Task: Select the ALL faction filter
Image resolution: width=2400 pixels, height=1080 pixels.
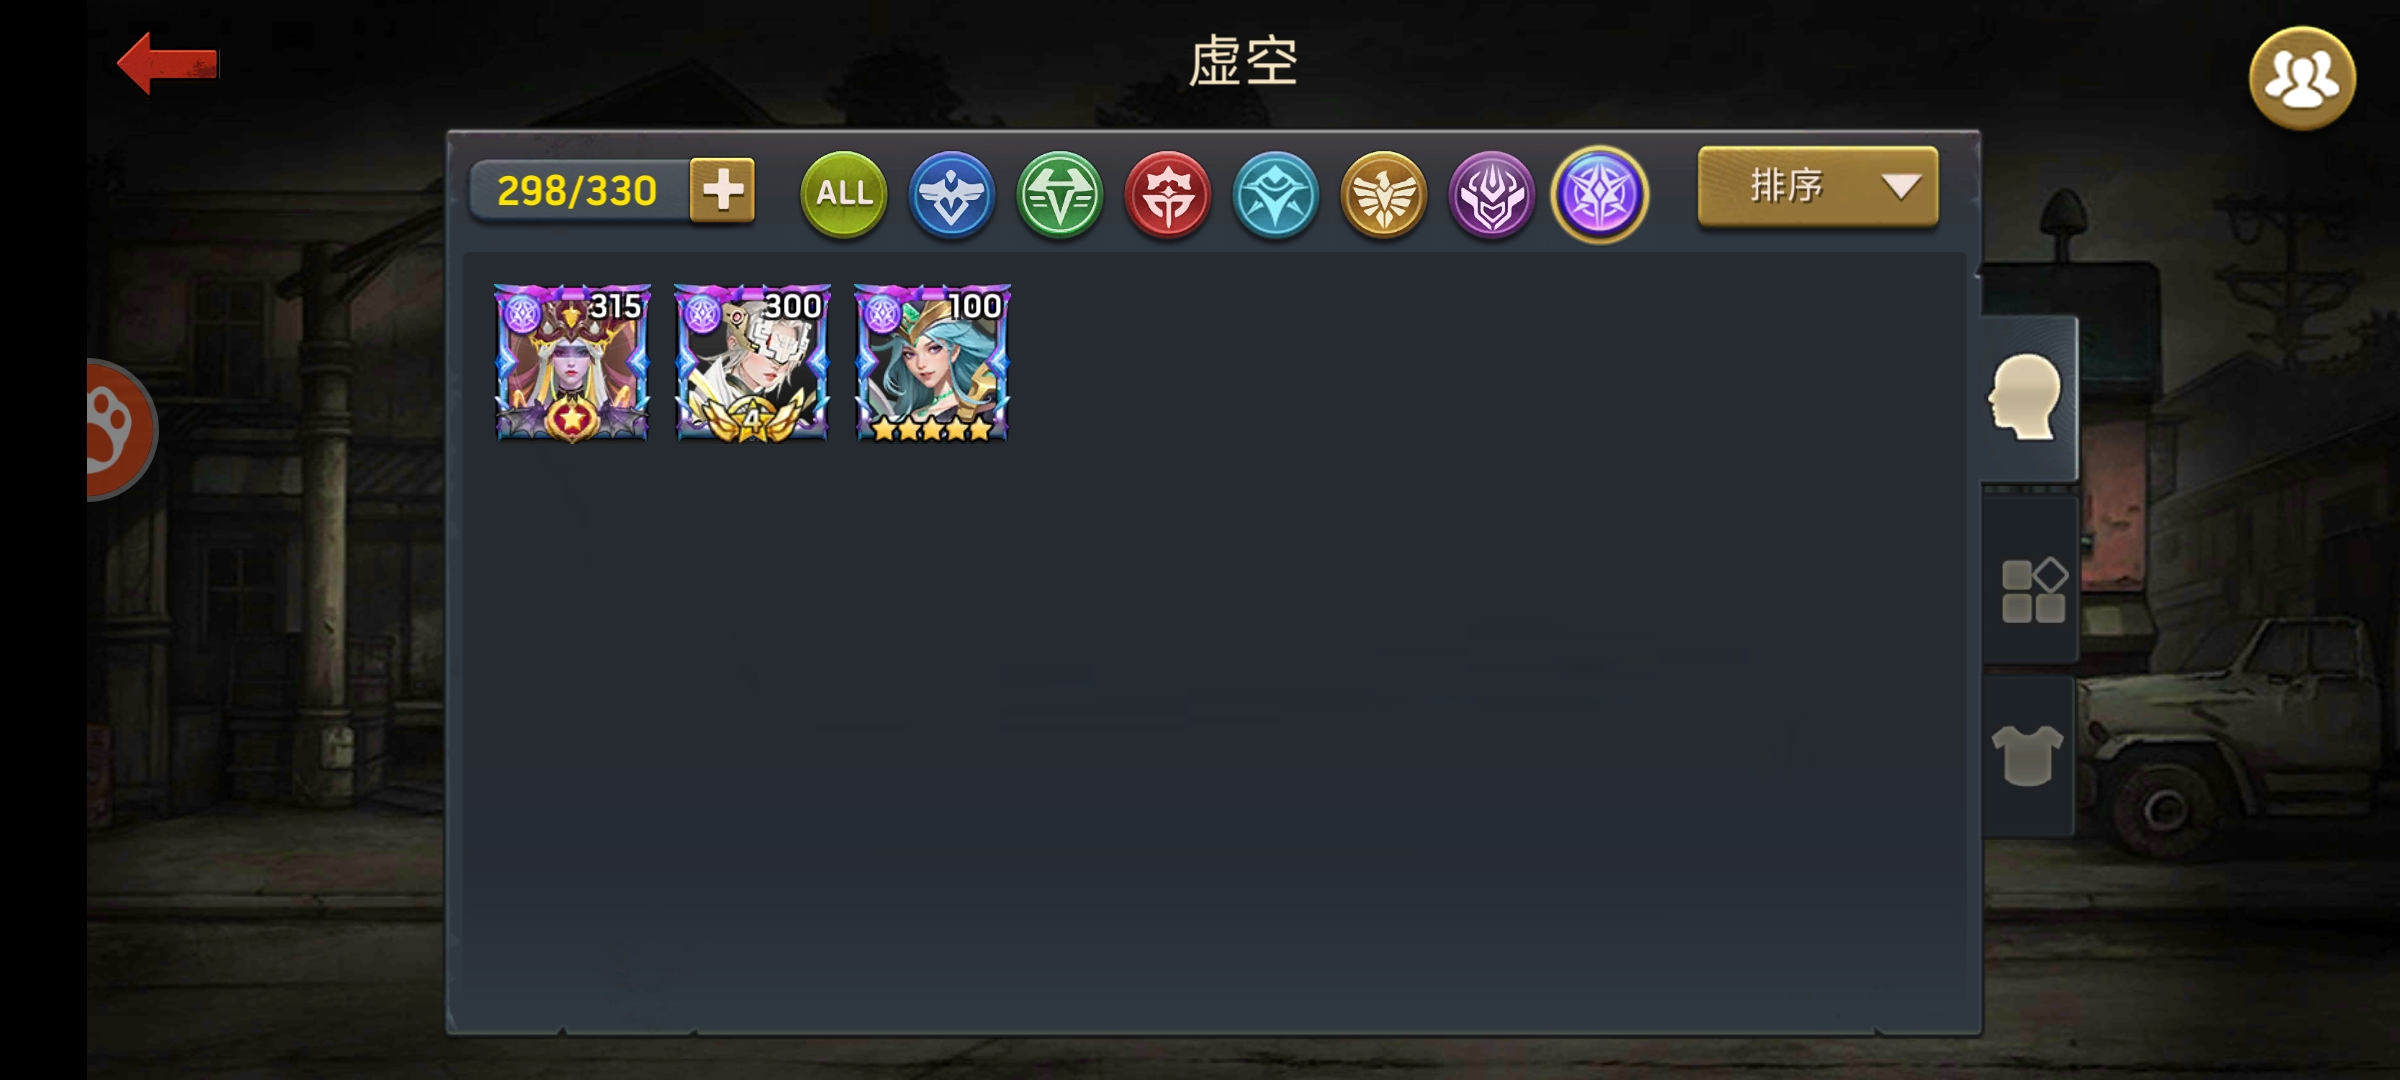Action: click(844, 193)
